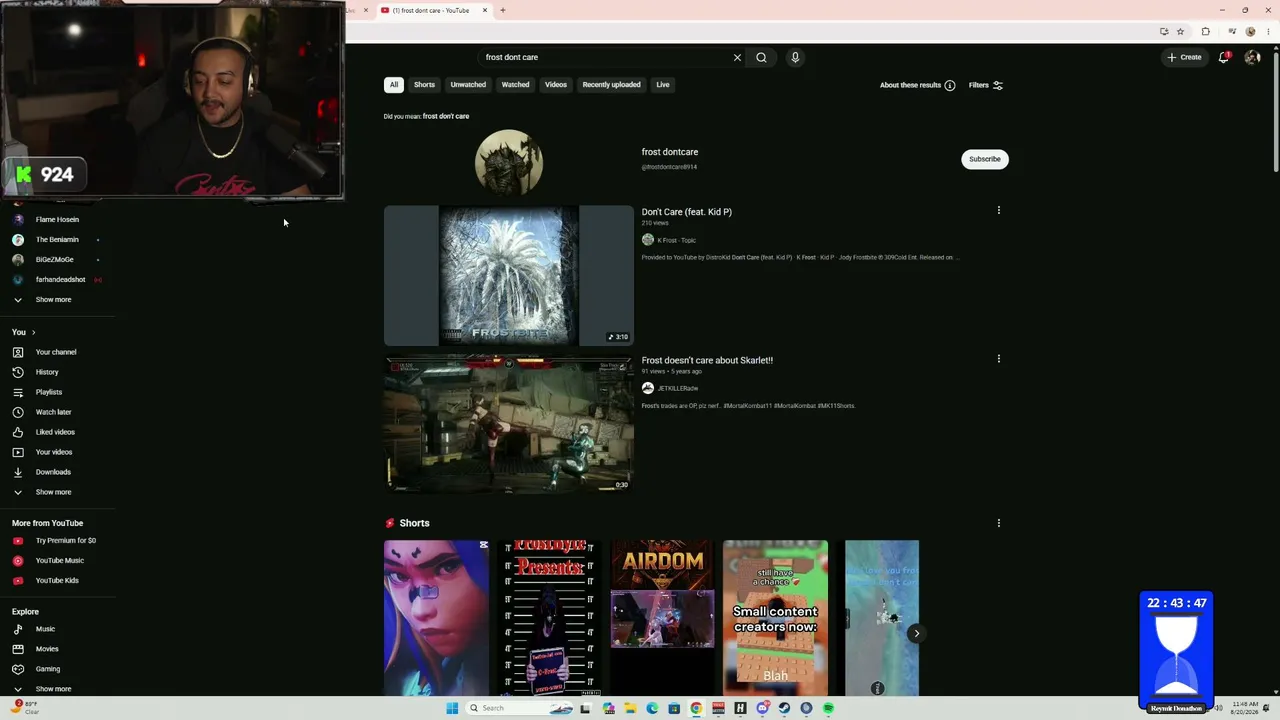Show the next Shorts with the arrow button

click(x=916, y=633)
